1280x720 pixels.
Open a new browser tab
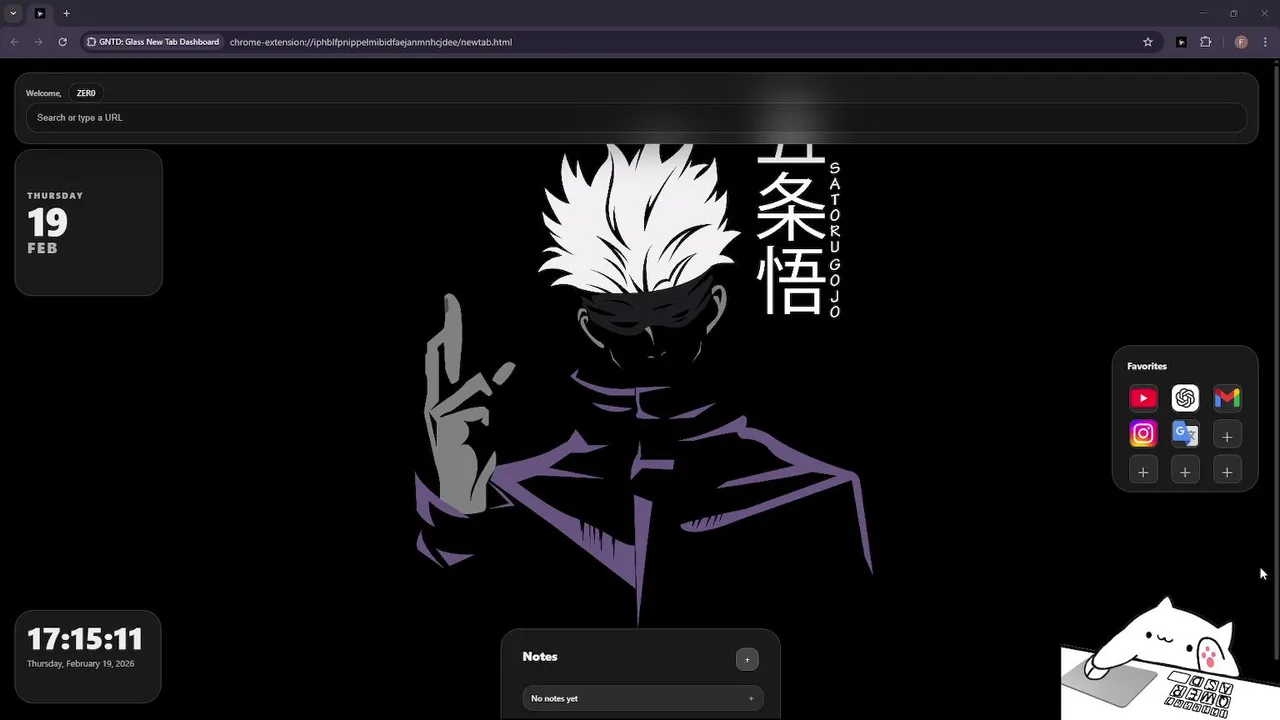(66, 13)
